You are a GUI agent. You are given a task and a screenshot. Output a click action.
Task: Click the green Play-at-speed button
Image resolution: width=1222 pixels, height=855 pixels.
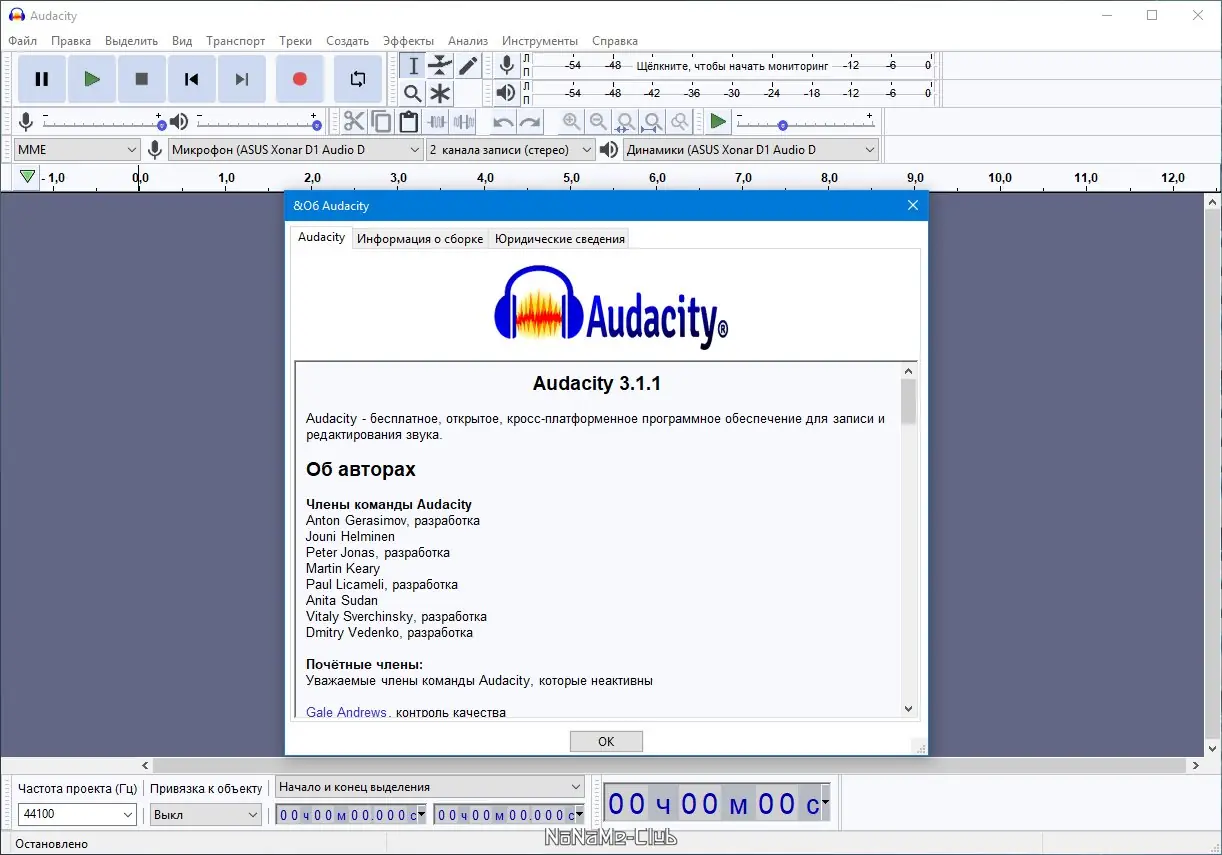coord(718,122)
